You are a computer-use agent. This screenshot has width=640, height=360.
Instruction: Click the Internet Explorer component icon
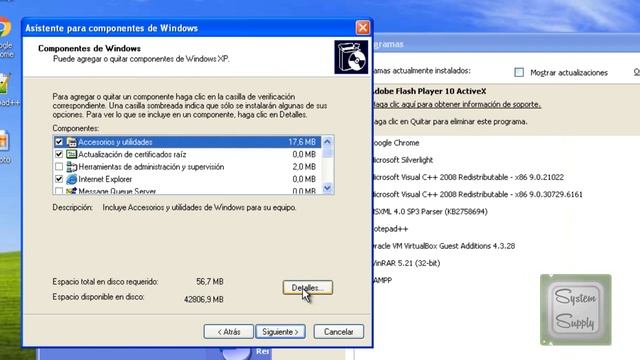pos(72,179)
